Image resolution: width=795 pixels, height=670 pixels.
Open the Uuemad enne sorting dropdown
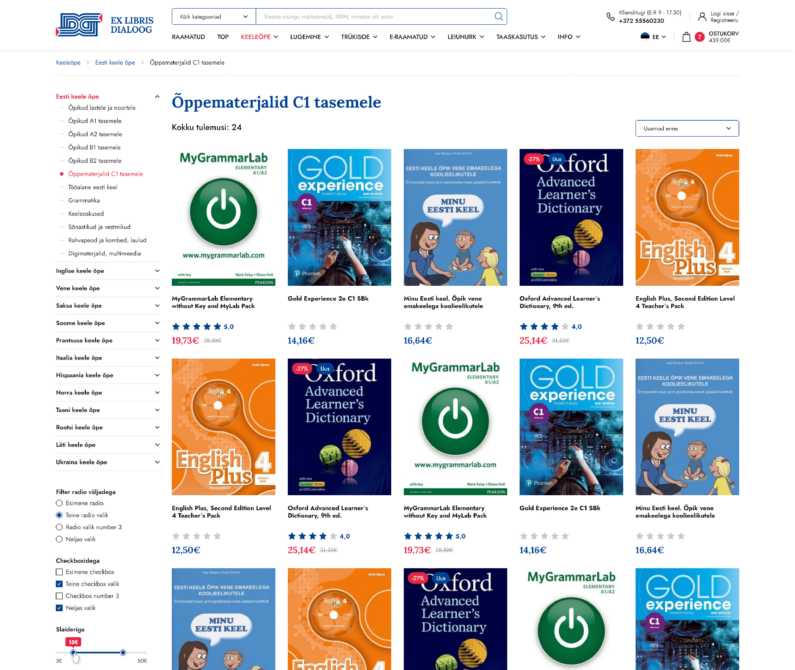pyautogui.click(x=687, y=128)
